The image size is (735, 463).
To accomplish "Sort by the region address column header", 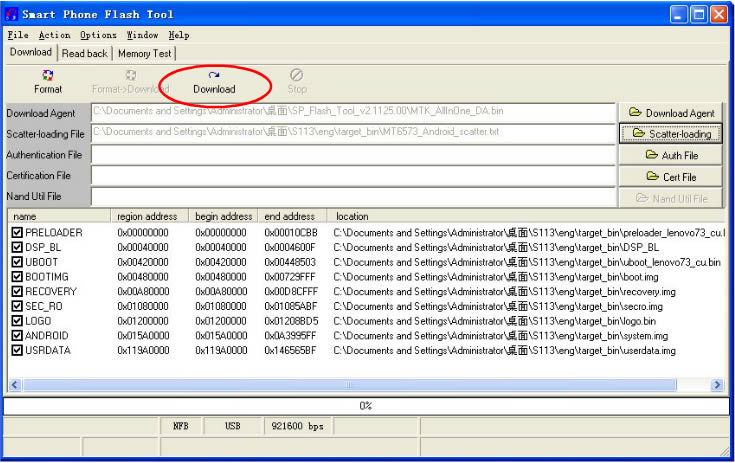I will 147,216.
